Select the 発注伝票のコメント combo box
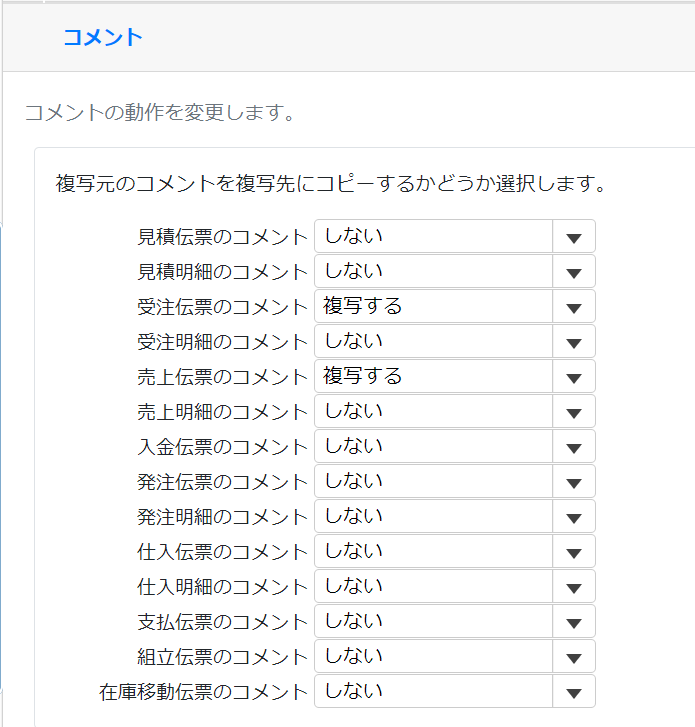Screen dimensions: 695x727 tap(454, 481)
